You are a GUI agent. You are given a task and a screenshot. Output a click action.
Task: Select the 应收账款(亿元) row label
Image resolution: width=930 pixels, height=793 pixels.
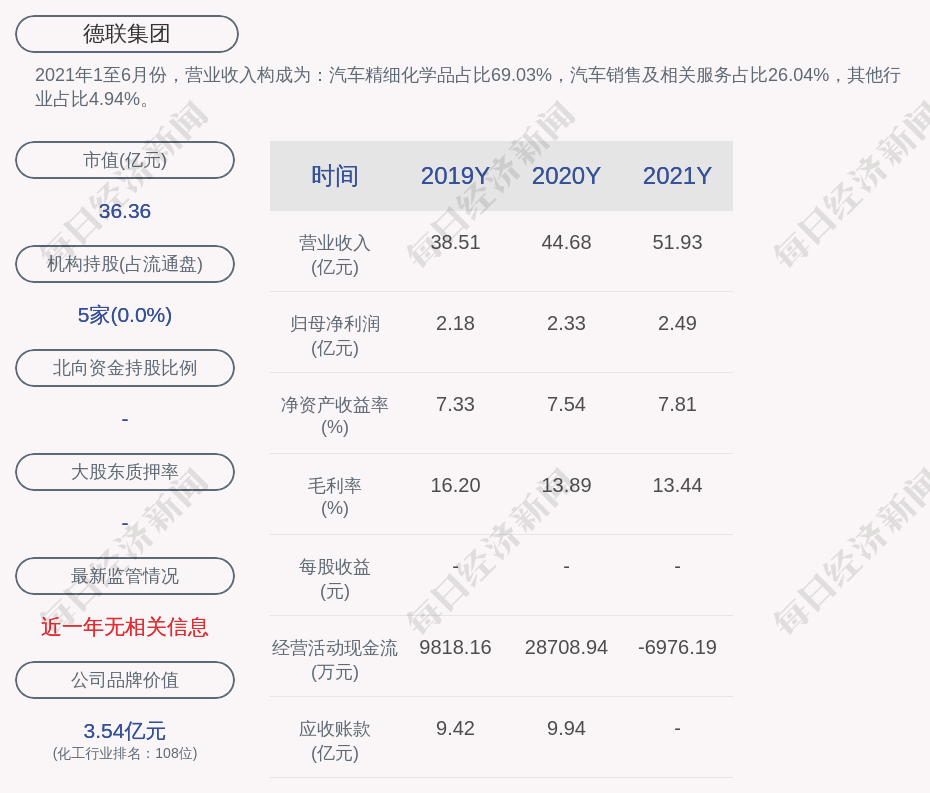(335, 741)
